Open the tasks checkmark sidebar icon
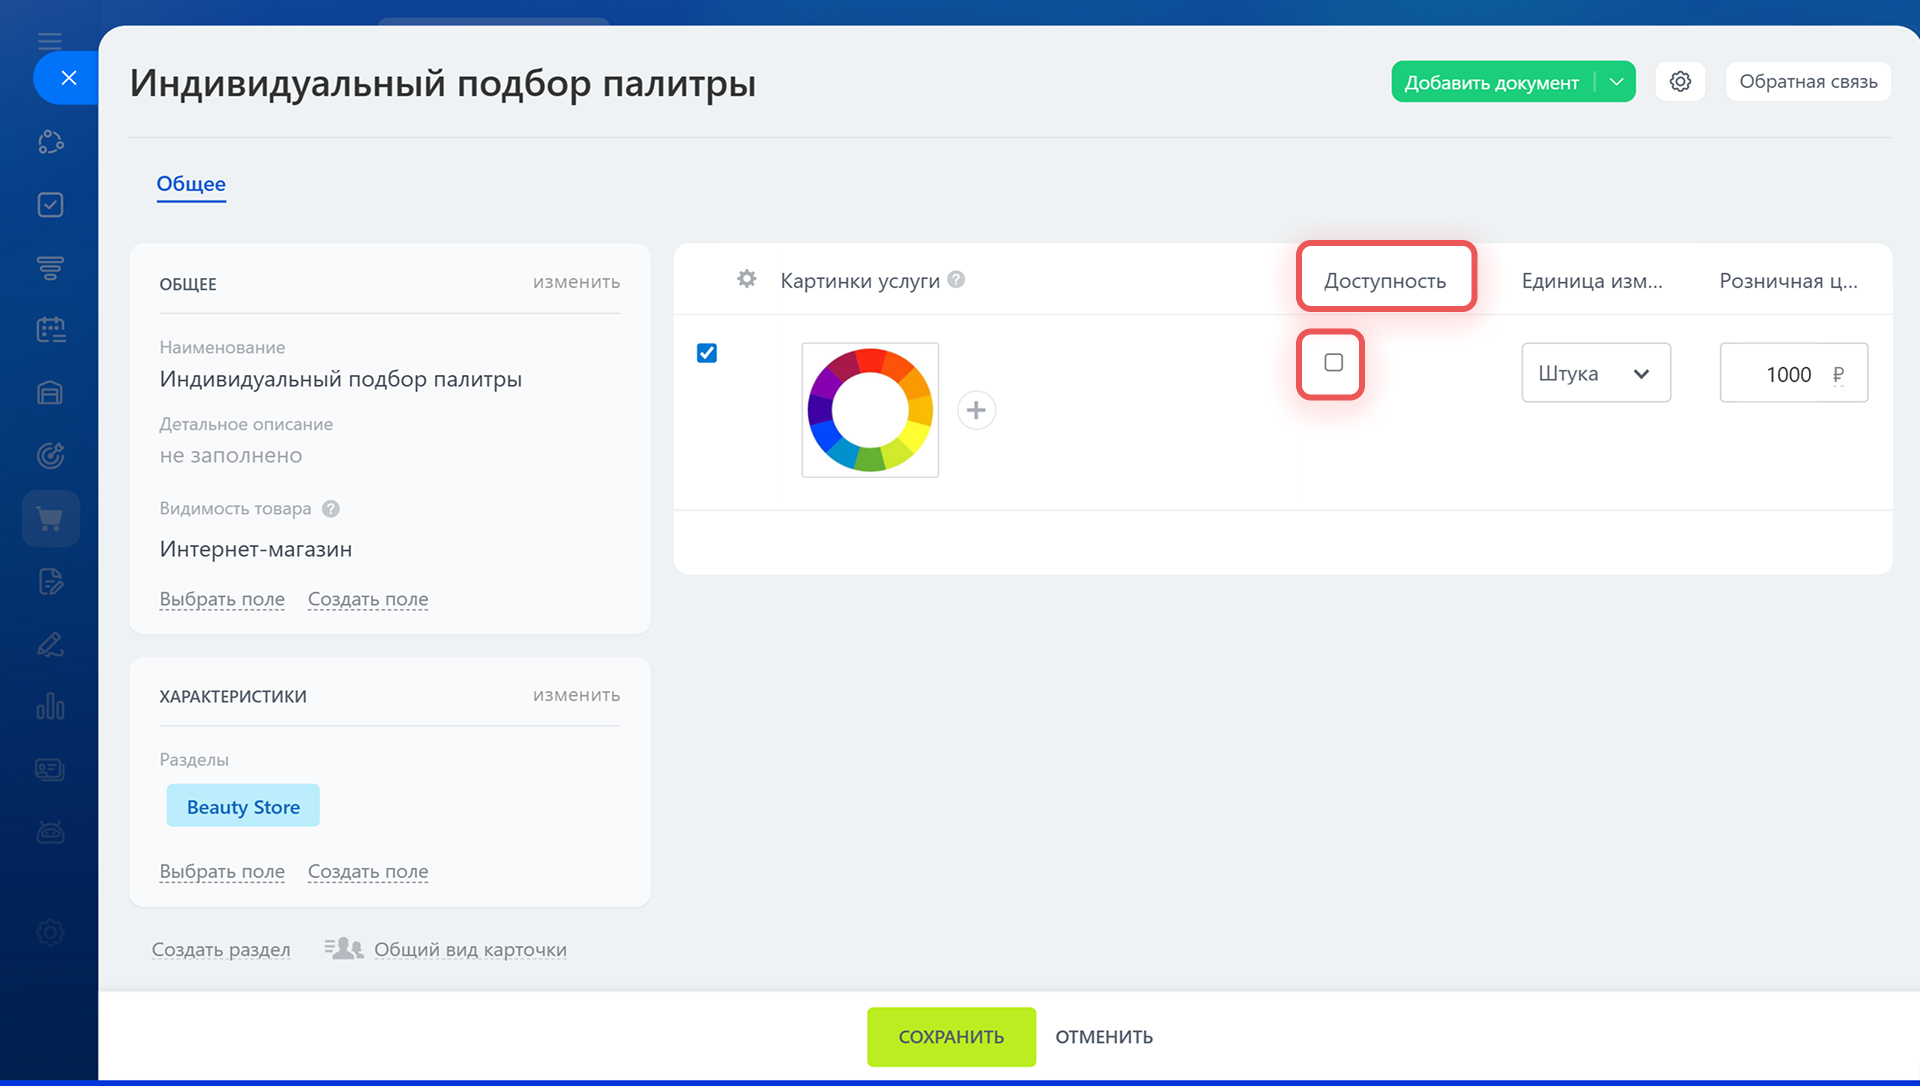 click(50, 205)
